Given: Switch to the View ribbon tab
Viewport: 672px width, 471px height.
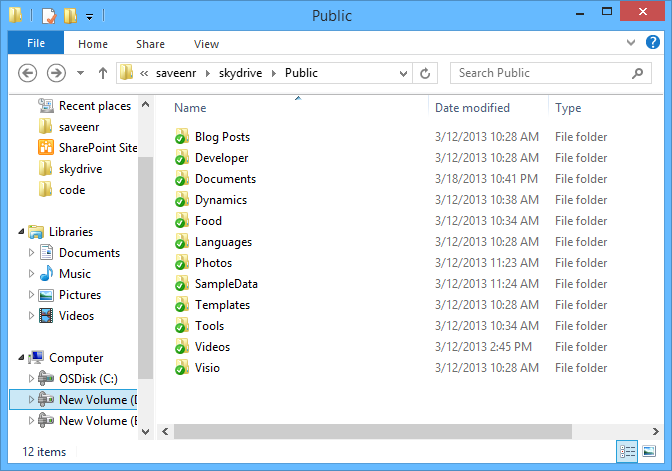Looking at the screenshot, I should click(206, 44).
